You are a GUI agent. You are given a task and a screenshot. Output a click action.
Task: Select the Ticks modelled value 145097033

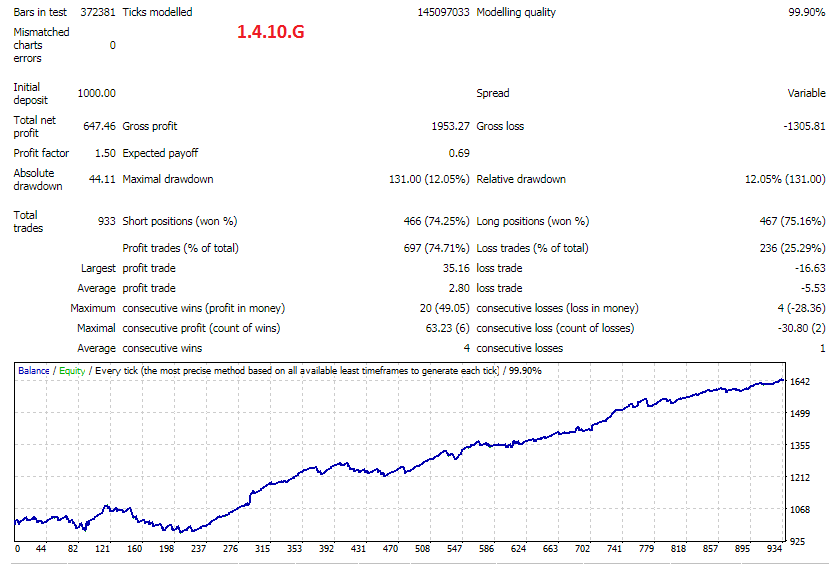pyautogui.click(x=444, y=12)
